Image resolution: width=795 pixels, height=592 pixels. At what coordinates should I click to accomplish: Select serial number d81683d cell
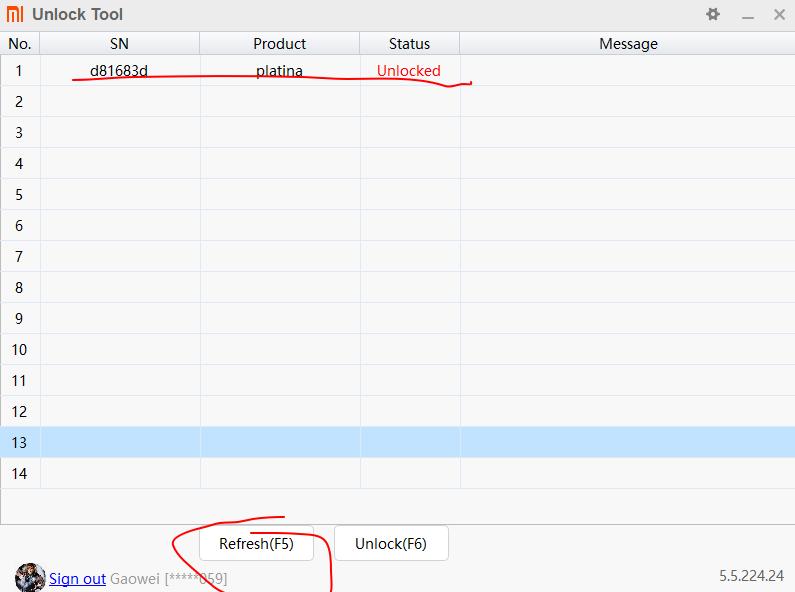pyautogui.click(x=119, y=70)
